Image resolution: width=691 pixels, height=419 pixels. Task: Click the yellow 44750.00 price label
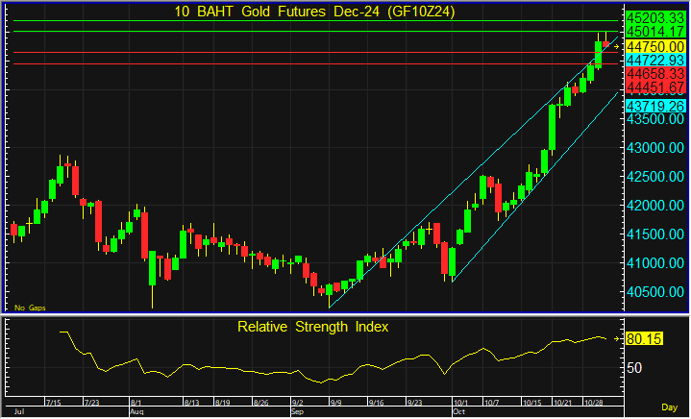click(655, 46)
